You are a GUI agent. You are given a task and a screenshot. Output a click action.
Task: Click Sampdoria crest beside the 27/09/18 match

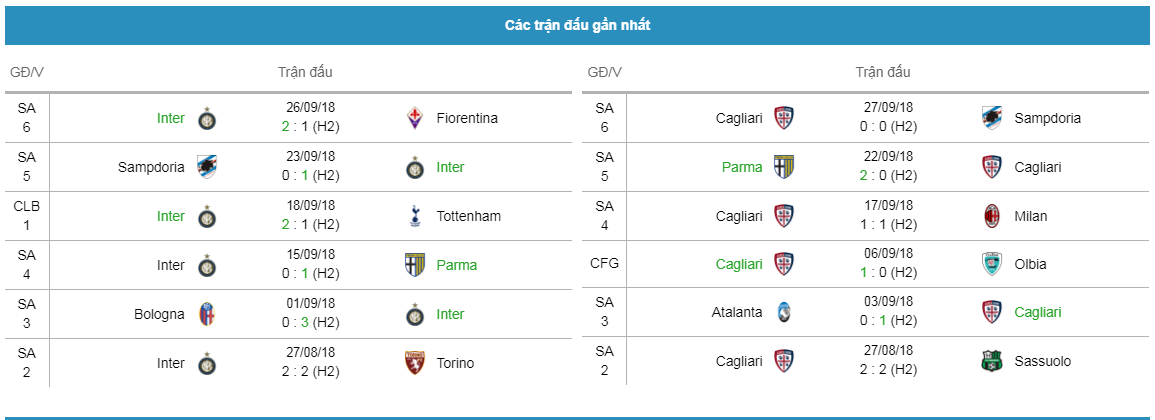[991, 118]
